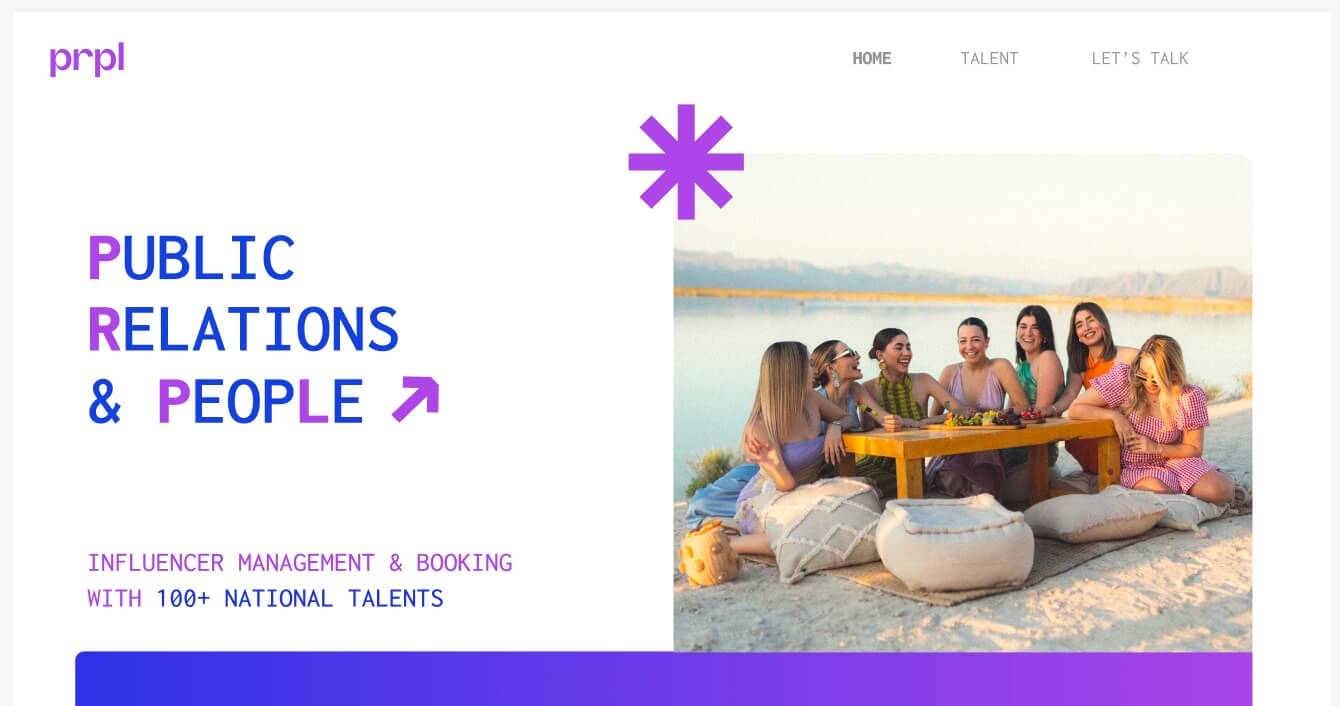Viewport: 1340px width, 706px height.
Task: Click the blue-purple gradient banner
Action: (x=663, y=679)
